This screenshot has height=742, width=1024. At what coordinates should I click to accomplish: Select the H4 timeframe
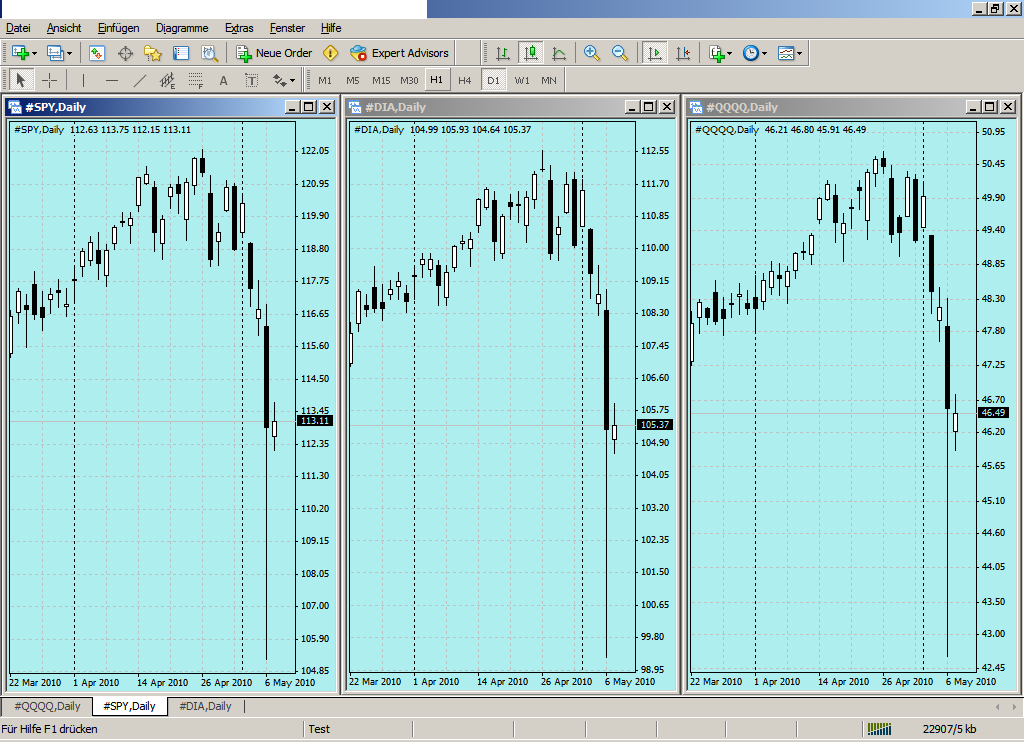pos(464,80)
